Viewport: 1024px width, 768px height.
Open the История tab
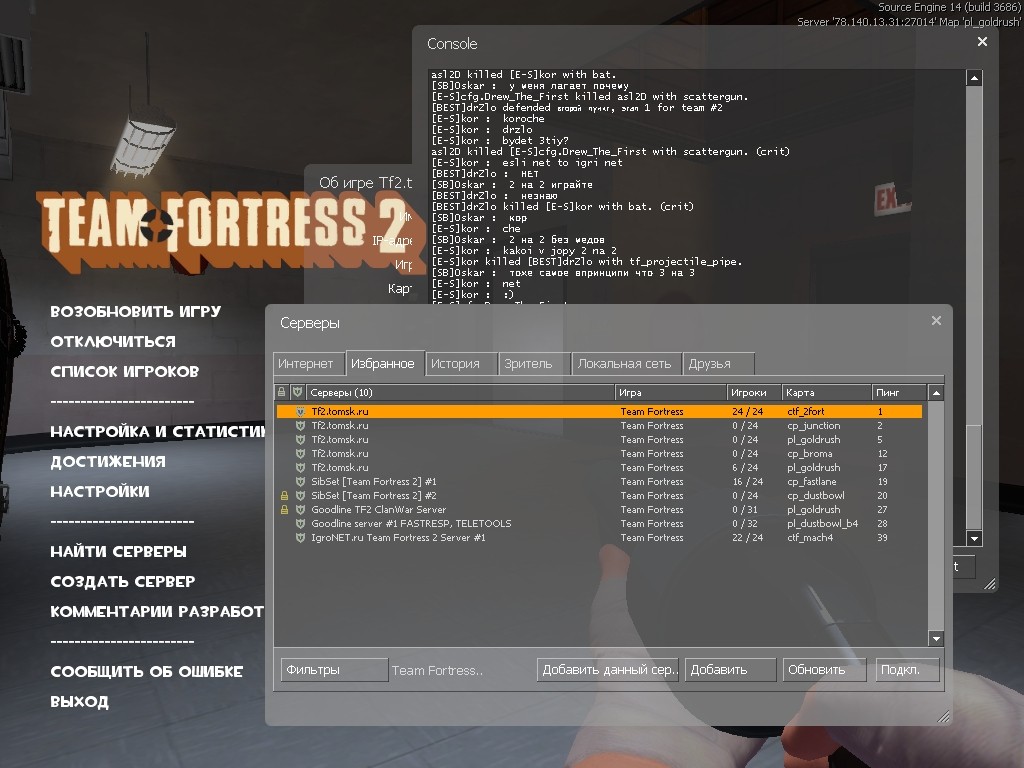click(461, 364)
